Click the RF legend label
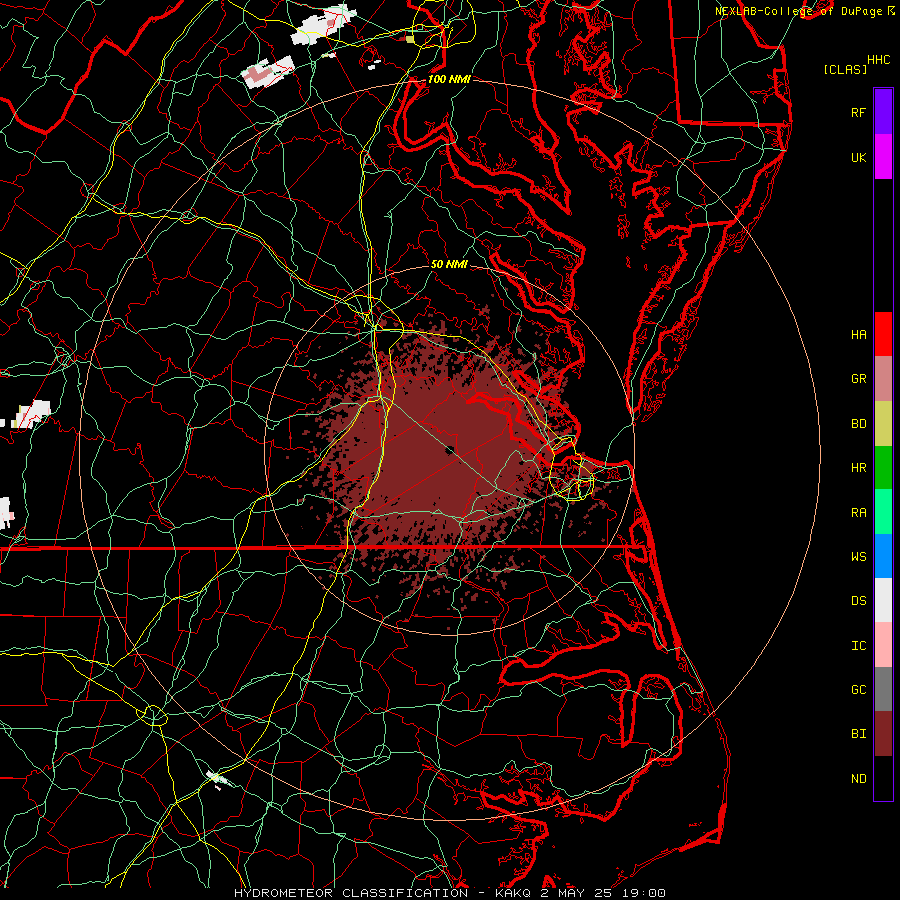The width and height of the screenshot is (900, 900). tap(858, 112)
